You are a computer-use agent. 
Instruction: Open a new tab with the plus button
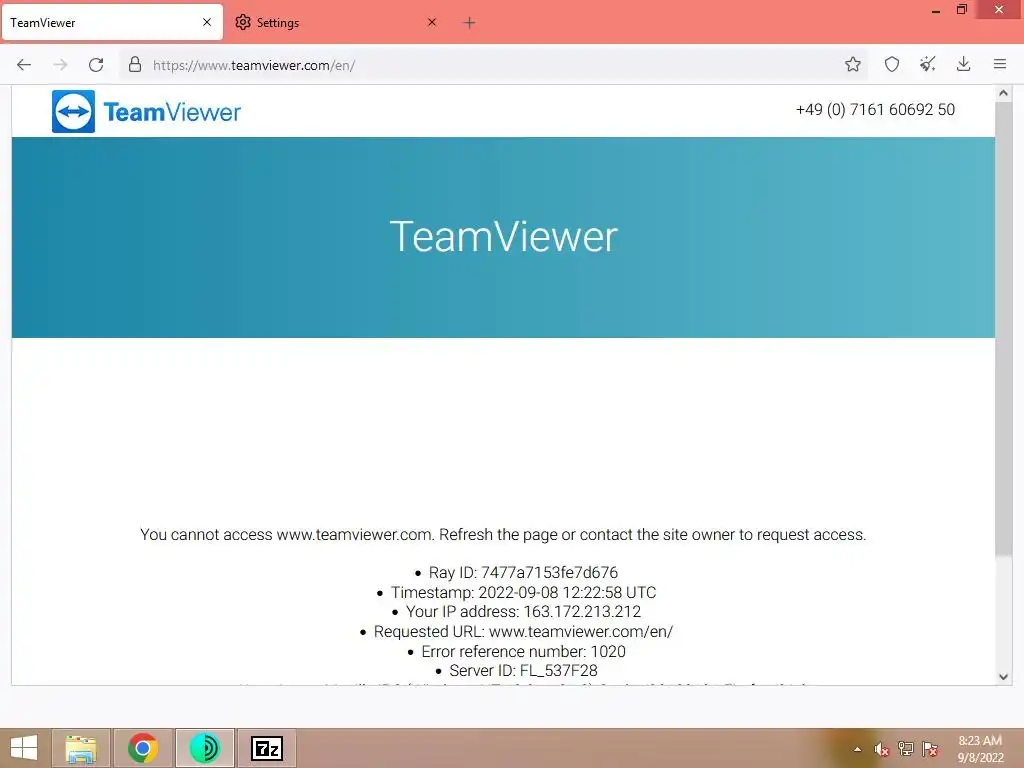coord(469,23)
